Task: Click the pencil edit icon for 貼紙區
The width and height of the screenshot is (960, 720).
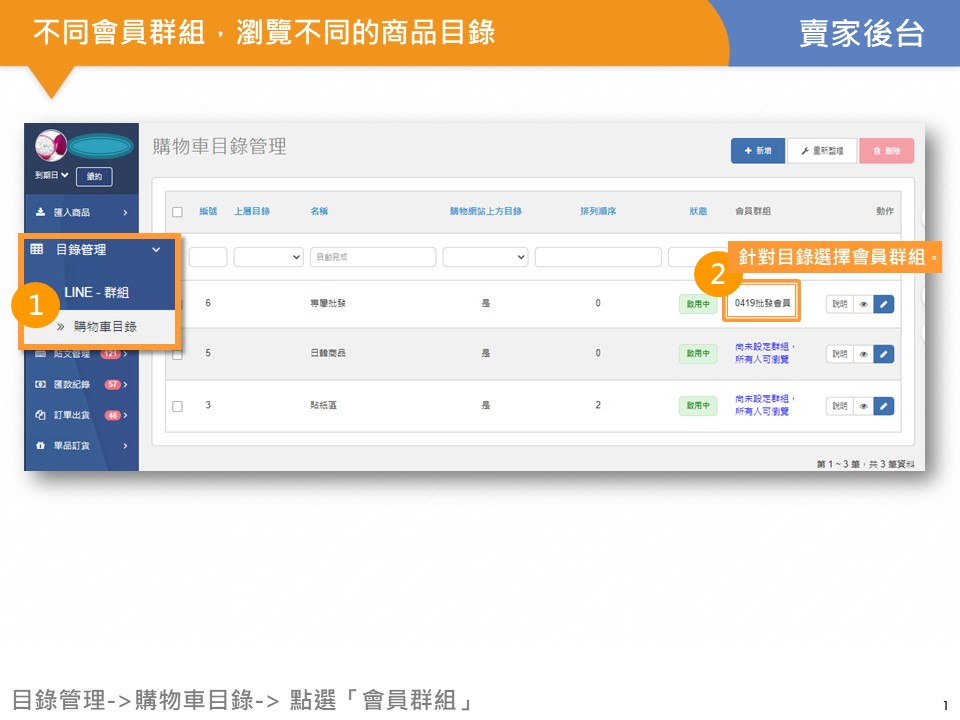Action: click(x=883, y=406)
